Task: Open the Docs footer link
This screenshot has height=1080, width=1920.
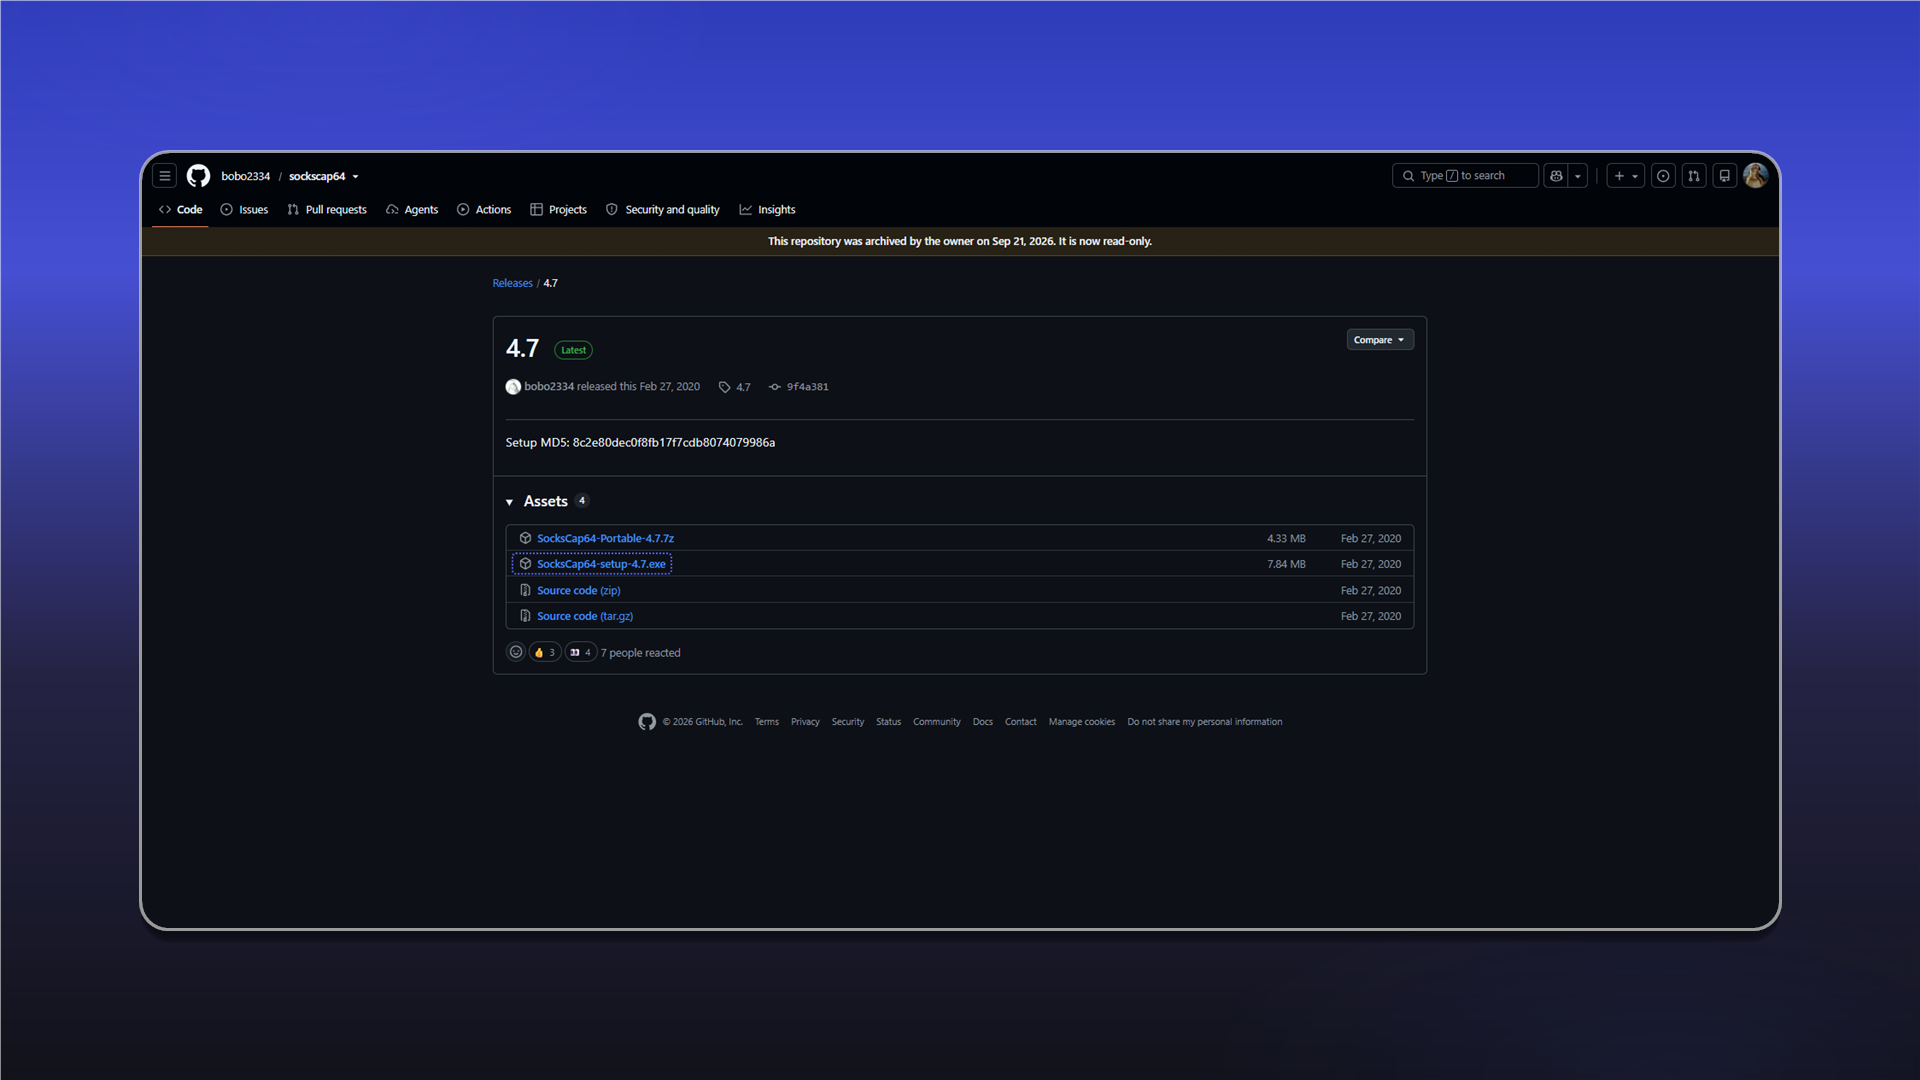Action: tap(983, 722)
